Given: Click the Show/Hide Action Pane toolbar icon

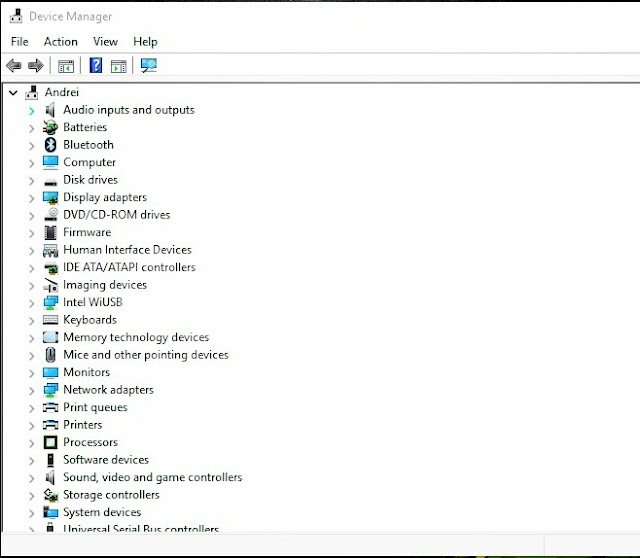Looking at the screenshot, I should click(118, 66).
